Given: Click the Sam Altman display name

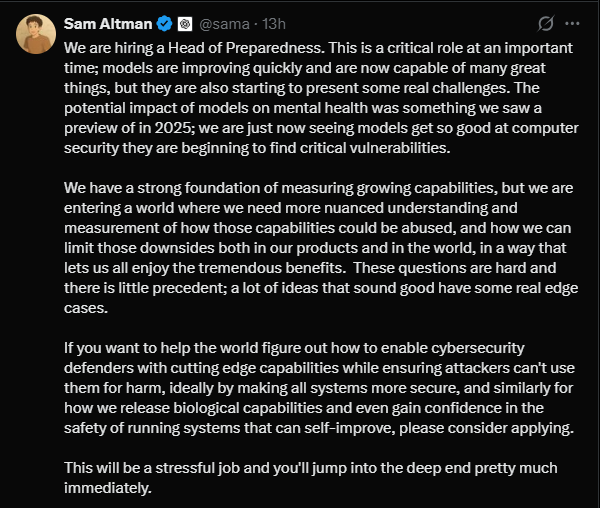Looking at the screenshot, I should pos(104,23).
